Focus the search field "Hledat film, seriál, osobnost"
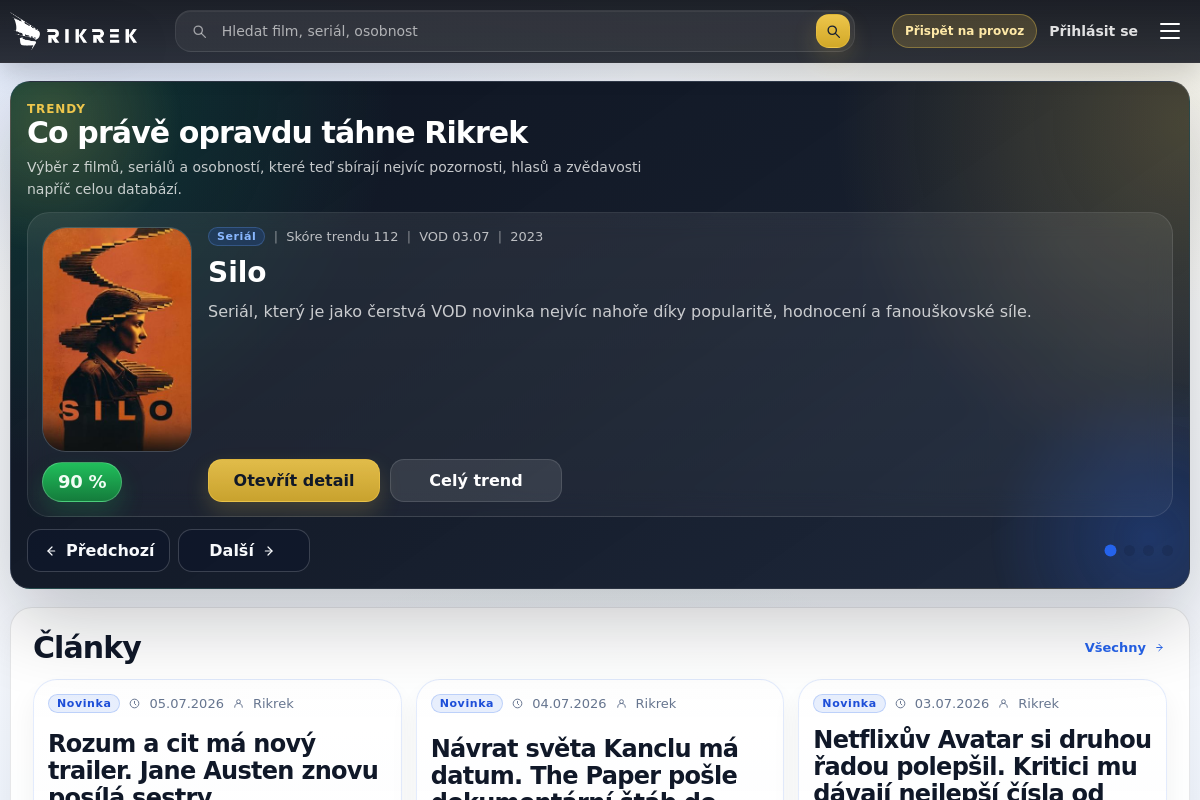The image size is (1200, 800). [x=514, y=31]
